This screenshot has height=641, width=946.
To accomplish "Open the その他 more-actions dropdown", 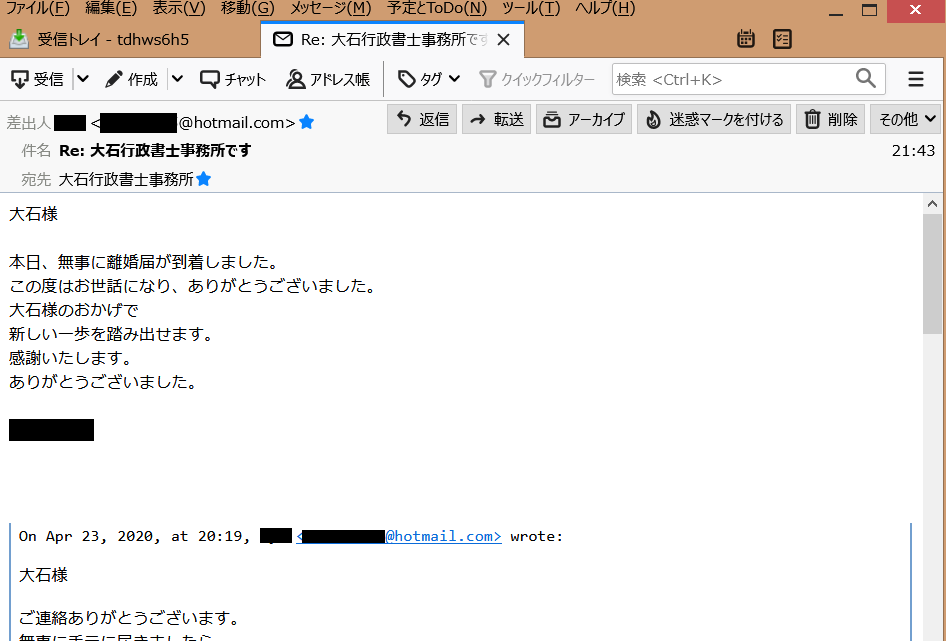I will (906, 120).
